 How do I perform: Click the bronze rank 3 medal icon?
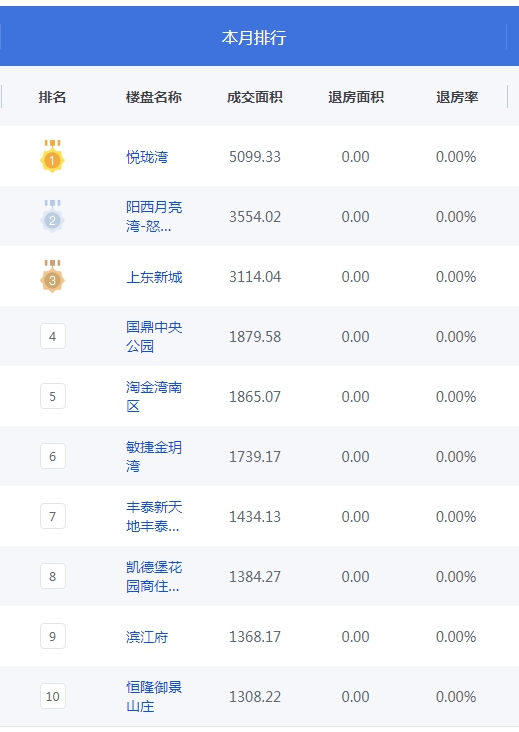(52, 276)
